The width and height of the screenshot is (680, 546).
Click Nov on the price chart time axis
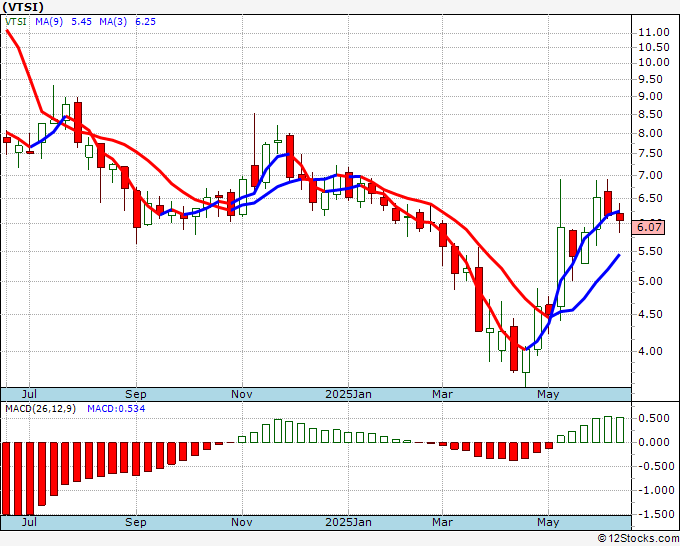242,394
